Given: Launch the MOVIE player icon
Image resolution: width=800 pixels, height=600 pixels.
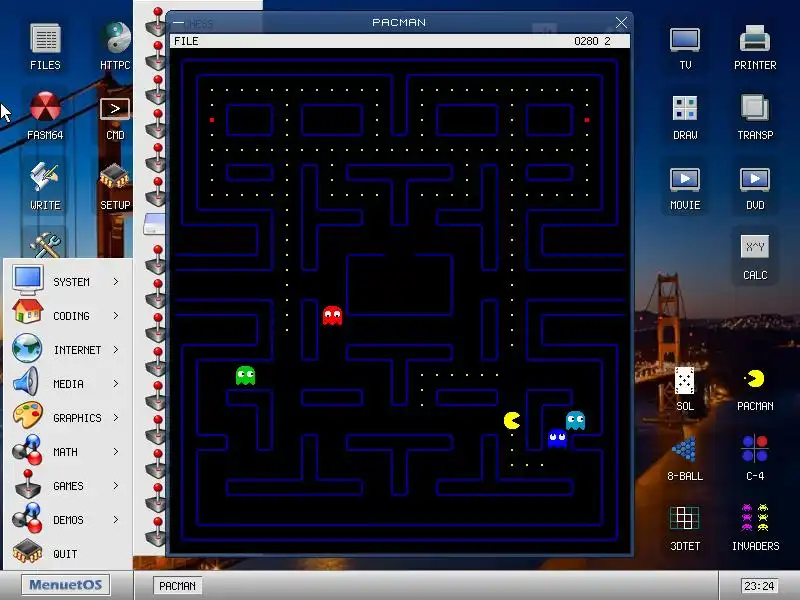Looking at the screenshot, I should (685, 189).
